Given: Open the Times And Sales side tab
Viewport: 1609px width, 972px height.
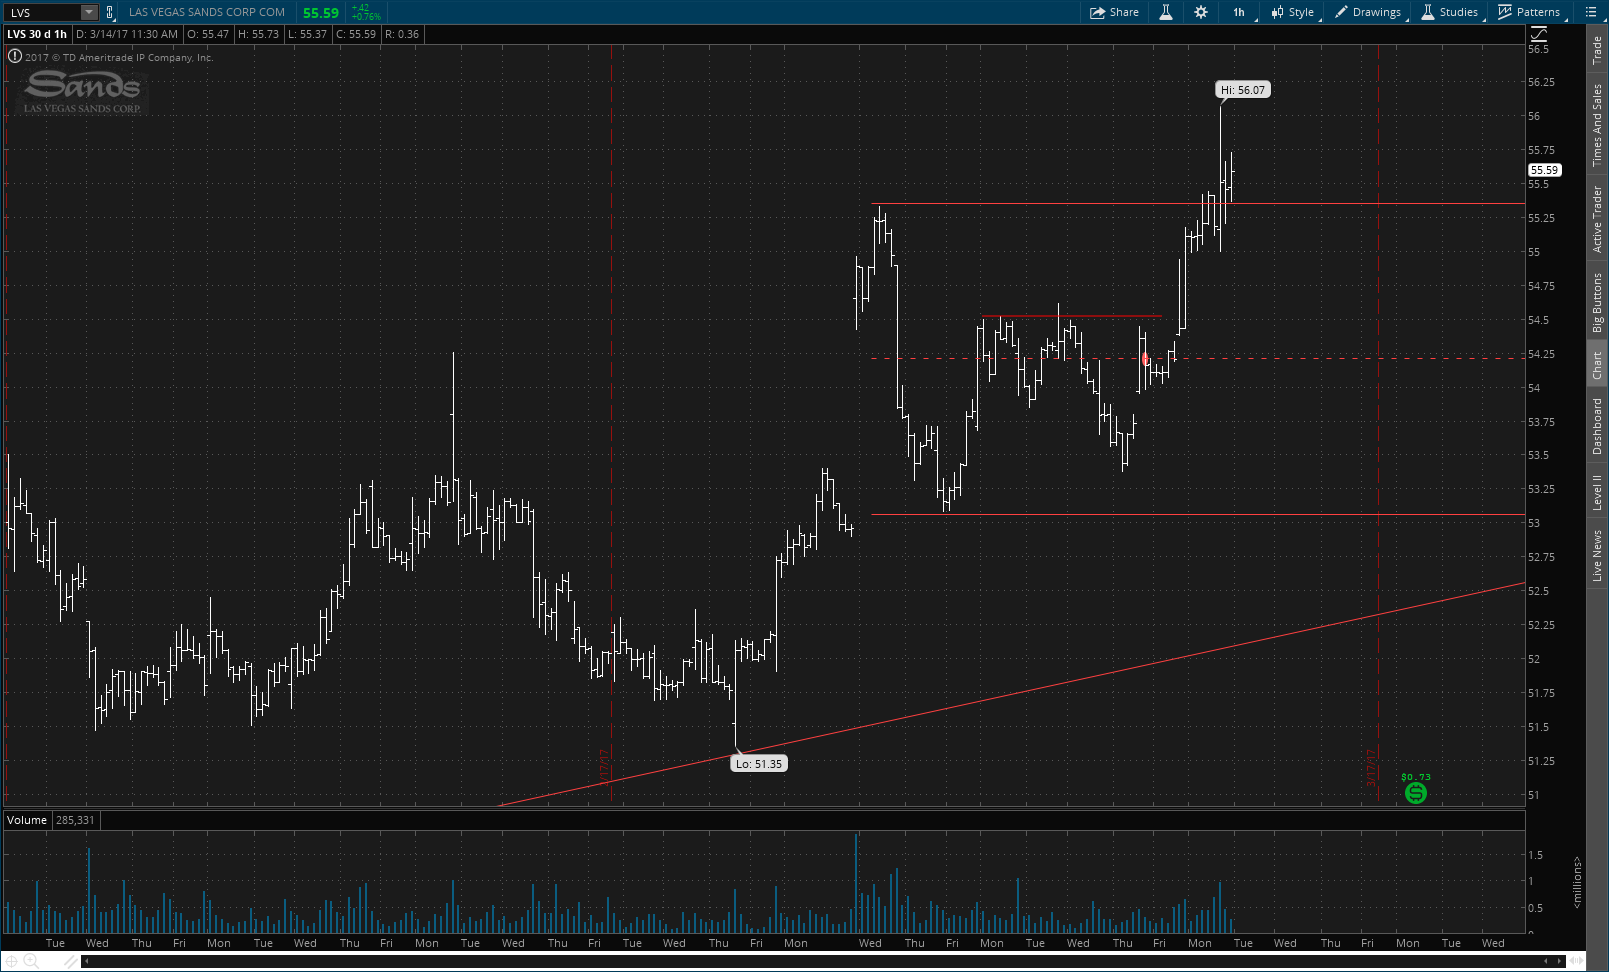Looking at the screenshot, I should click(1597, 125).
